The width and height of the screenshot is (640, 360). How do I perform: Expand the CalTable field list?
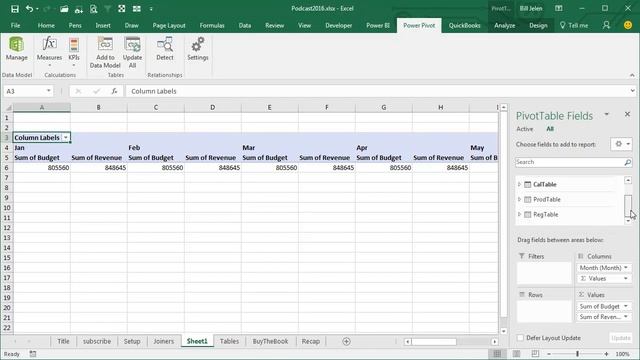(519, 184)
